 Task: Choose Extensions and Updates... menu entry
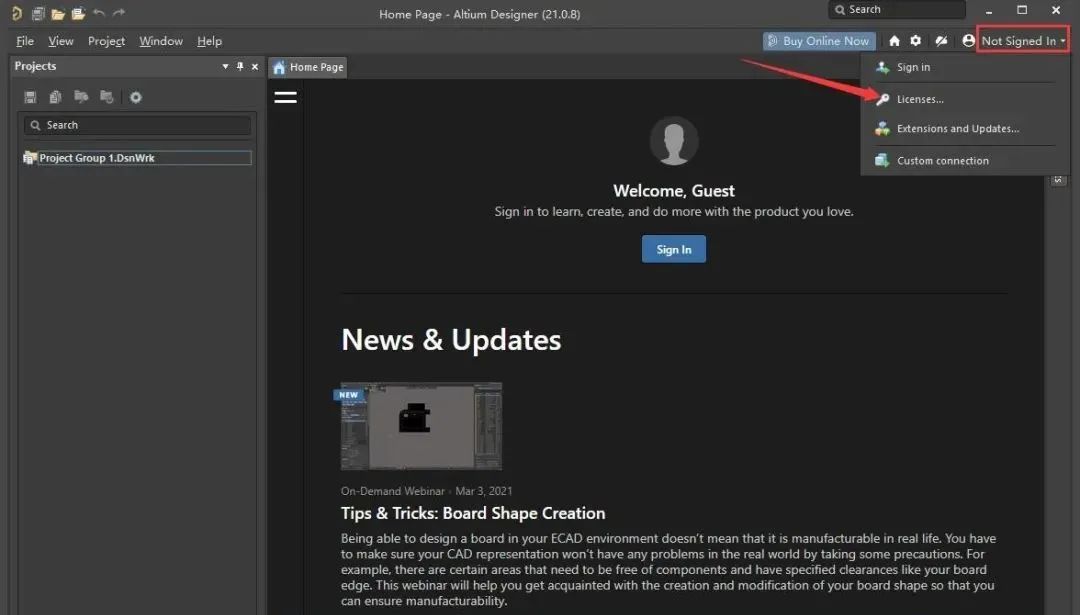(x=957, y=129)
